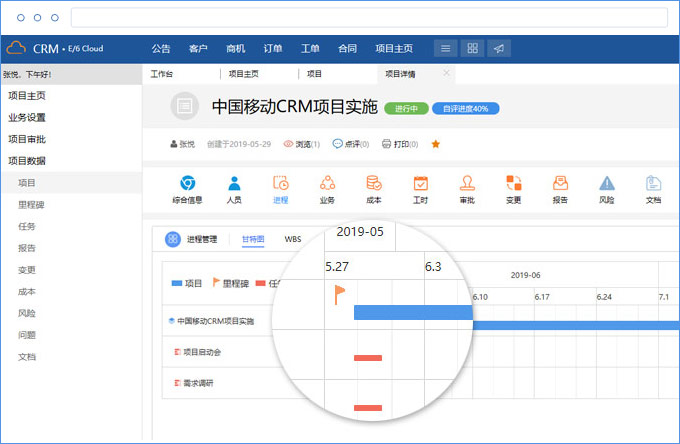The image size is (680, 444).
Task: Click the 变更 change icon
Action: click(513, 184)
